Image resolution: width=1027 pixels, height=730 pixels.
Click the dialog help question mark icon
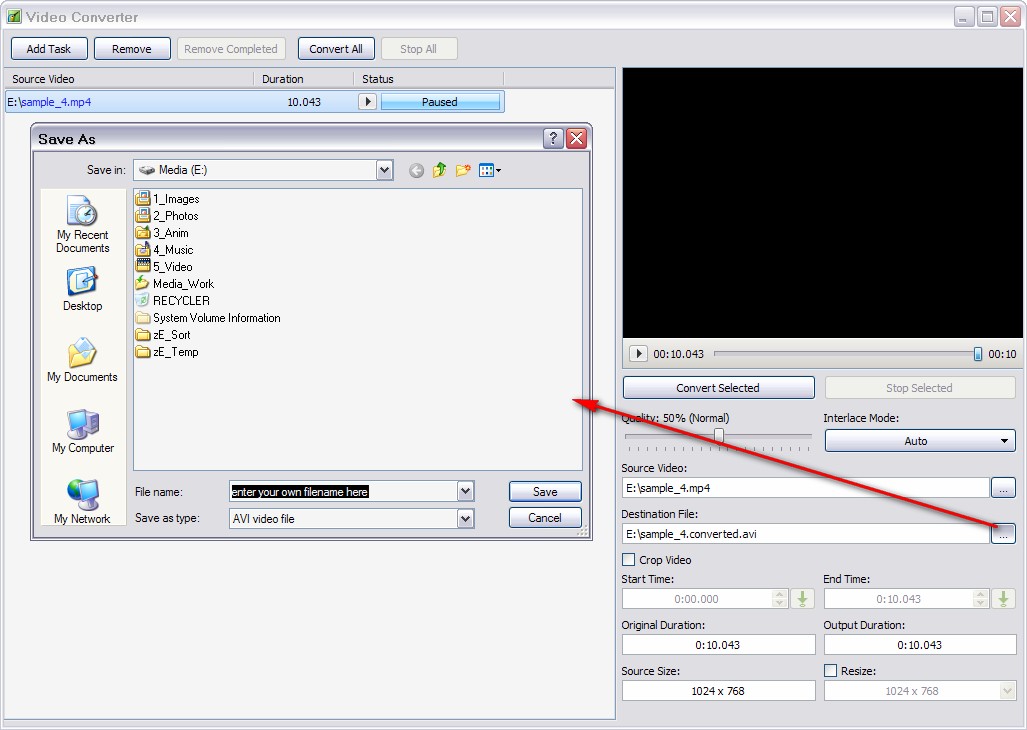(x=553, y=139)
